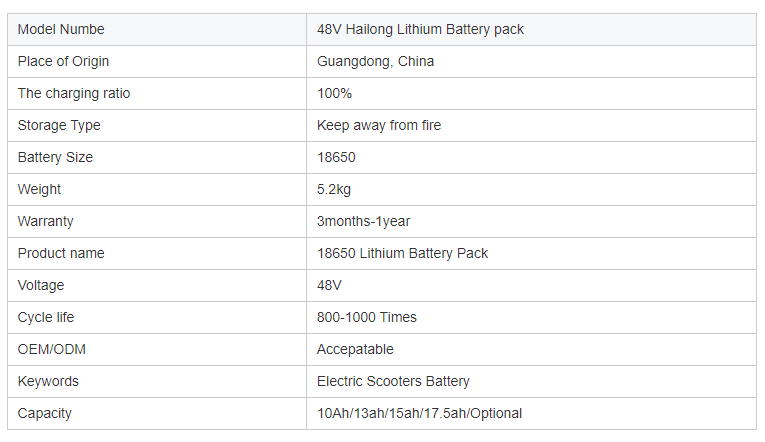Click the 'Voltage' label cell
The width and height of the screenshot is (765, 442).
pyautogui.click(x=41, y=285)
